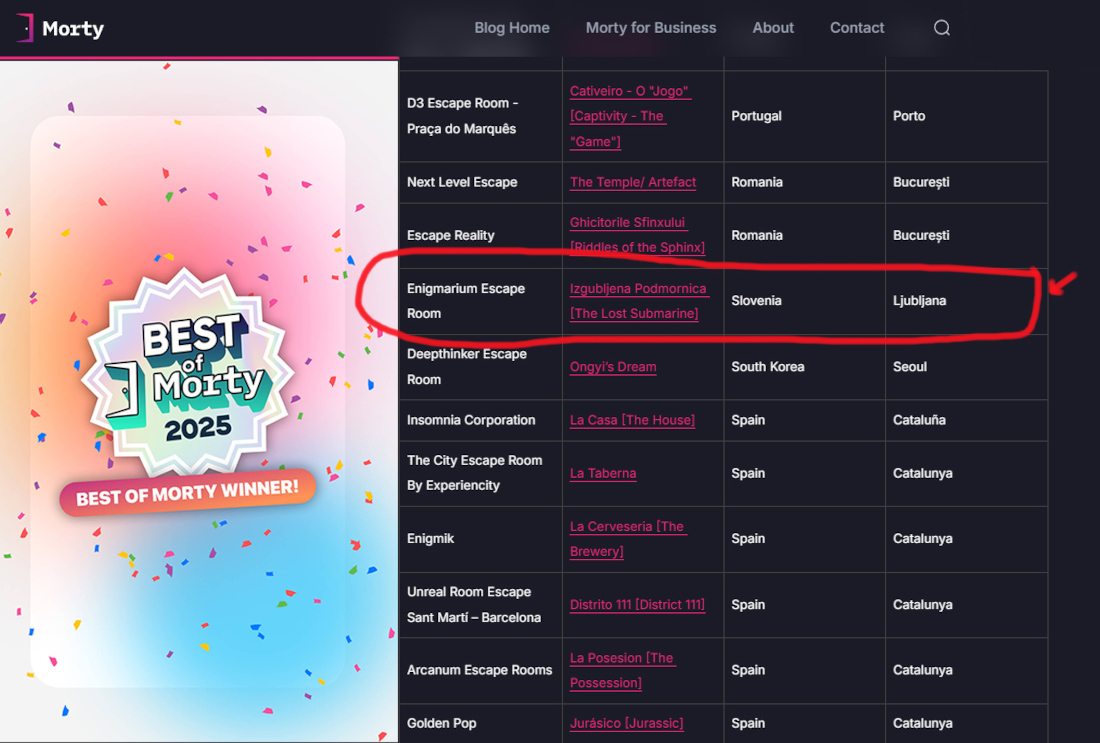This screenshot has height=743, width=1100.
Task: Open the Jurásico [Jurassic] link
Action: click(x=626, y=723)
